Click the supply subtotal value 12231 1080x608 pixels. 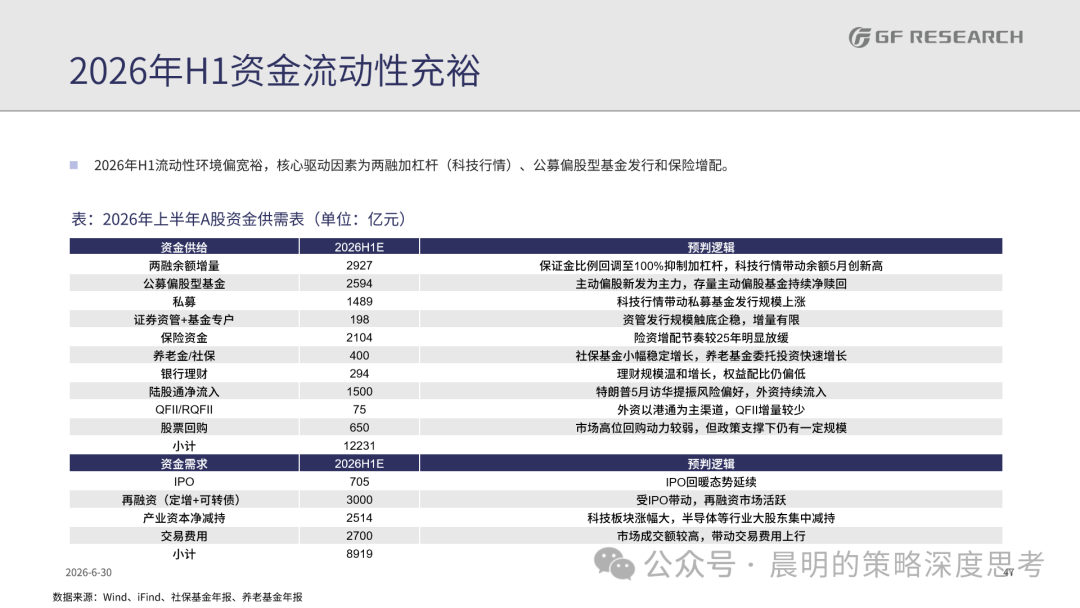pyautogui.click(x=360, y=445)
